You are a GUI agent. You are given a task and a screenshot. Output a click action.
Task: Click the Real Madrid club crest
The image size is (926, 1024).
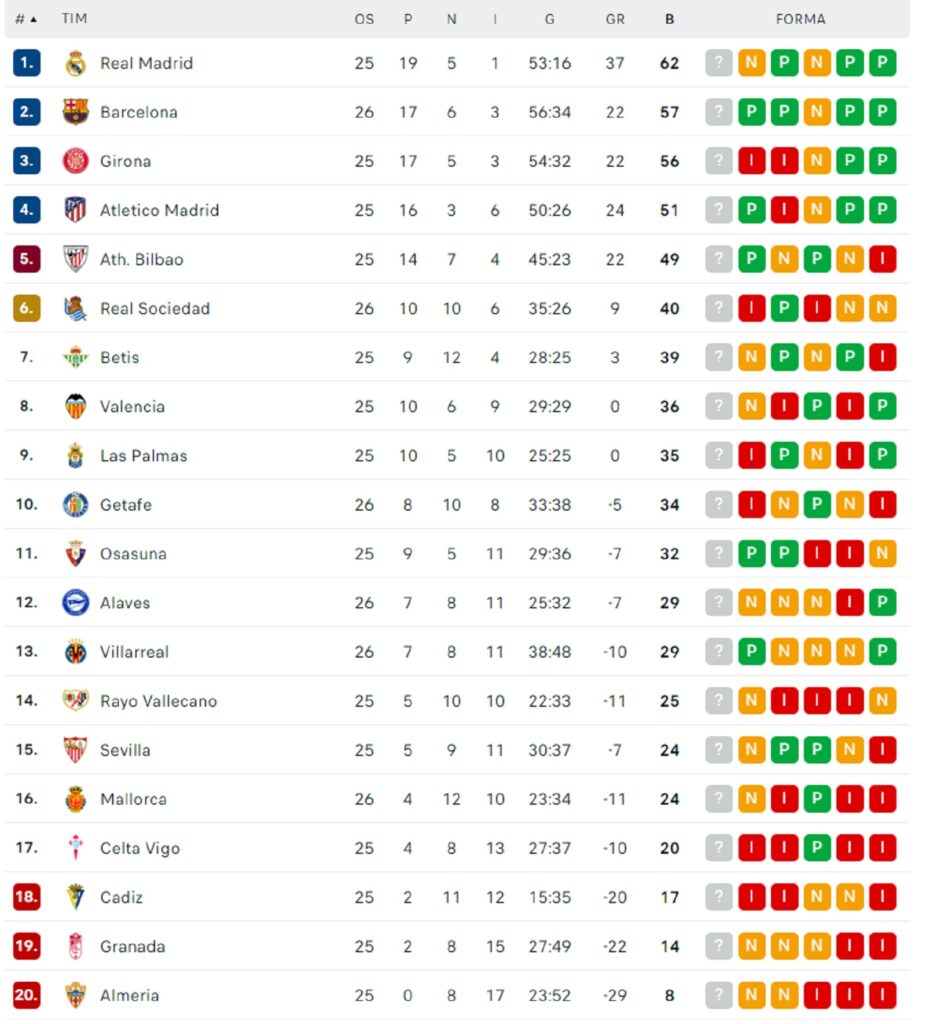[75, 63]
